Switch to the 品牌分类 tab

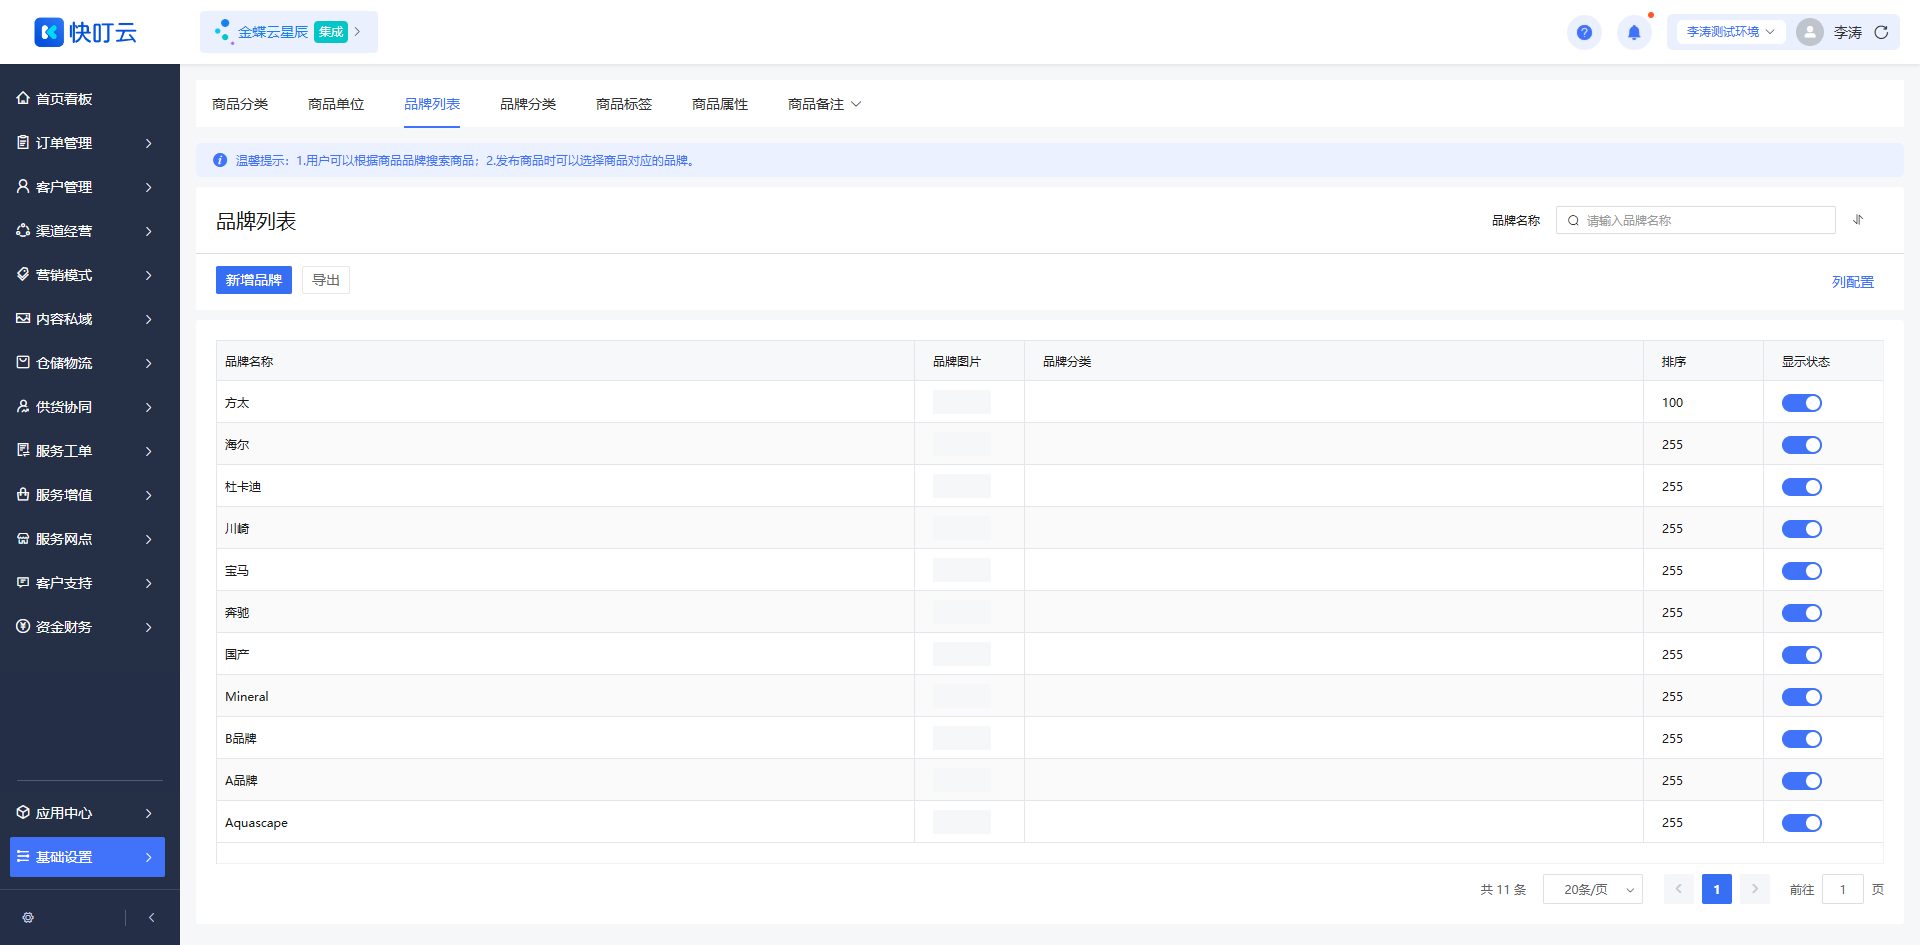click(x=528, y=104)
